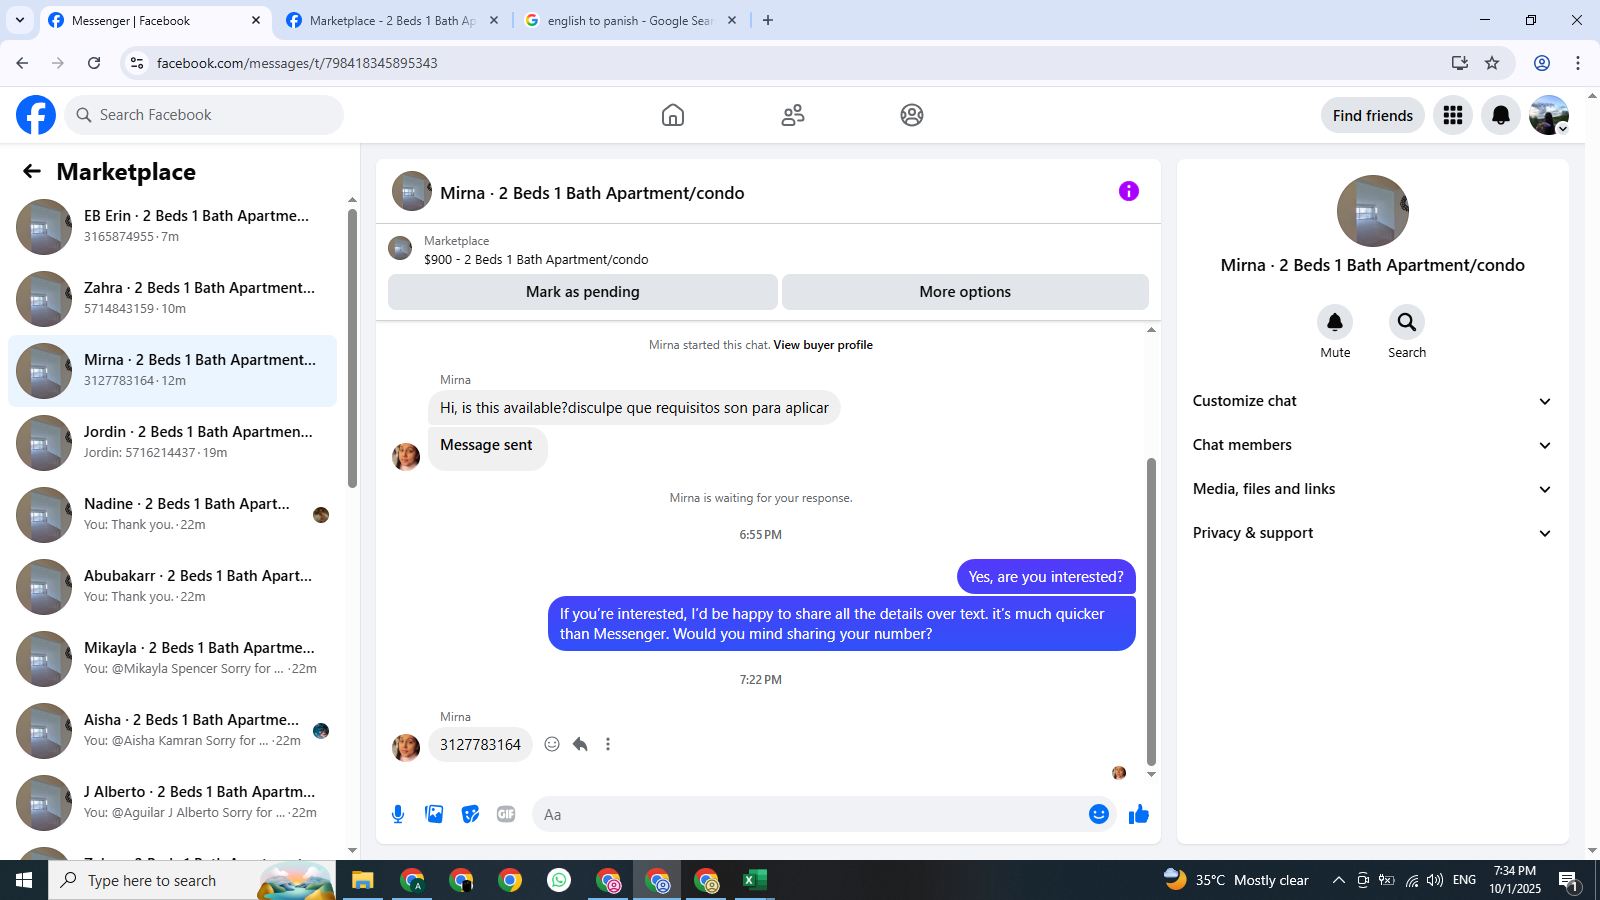This screenshot has width=1600, height=900.
Task: Open Windows Start menu
Action: pyautogui.click(x=24, y=880)
